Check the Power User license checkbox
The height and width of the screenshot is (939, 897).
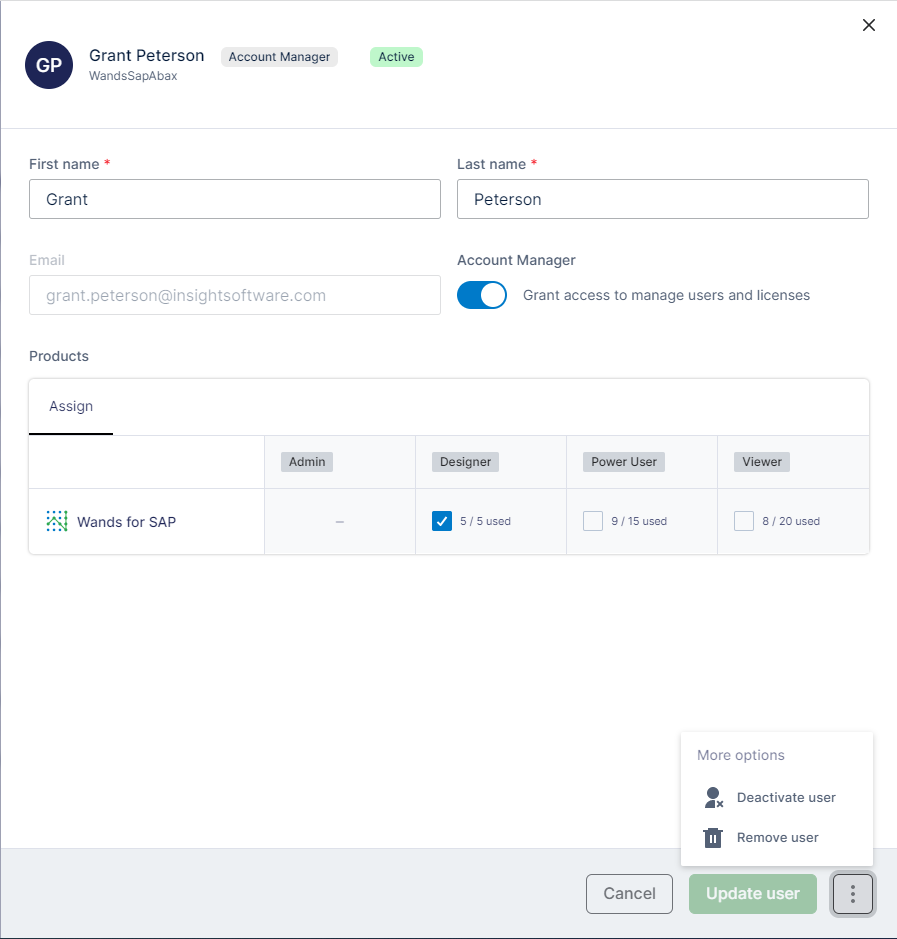click(x=592, y=521)
